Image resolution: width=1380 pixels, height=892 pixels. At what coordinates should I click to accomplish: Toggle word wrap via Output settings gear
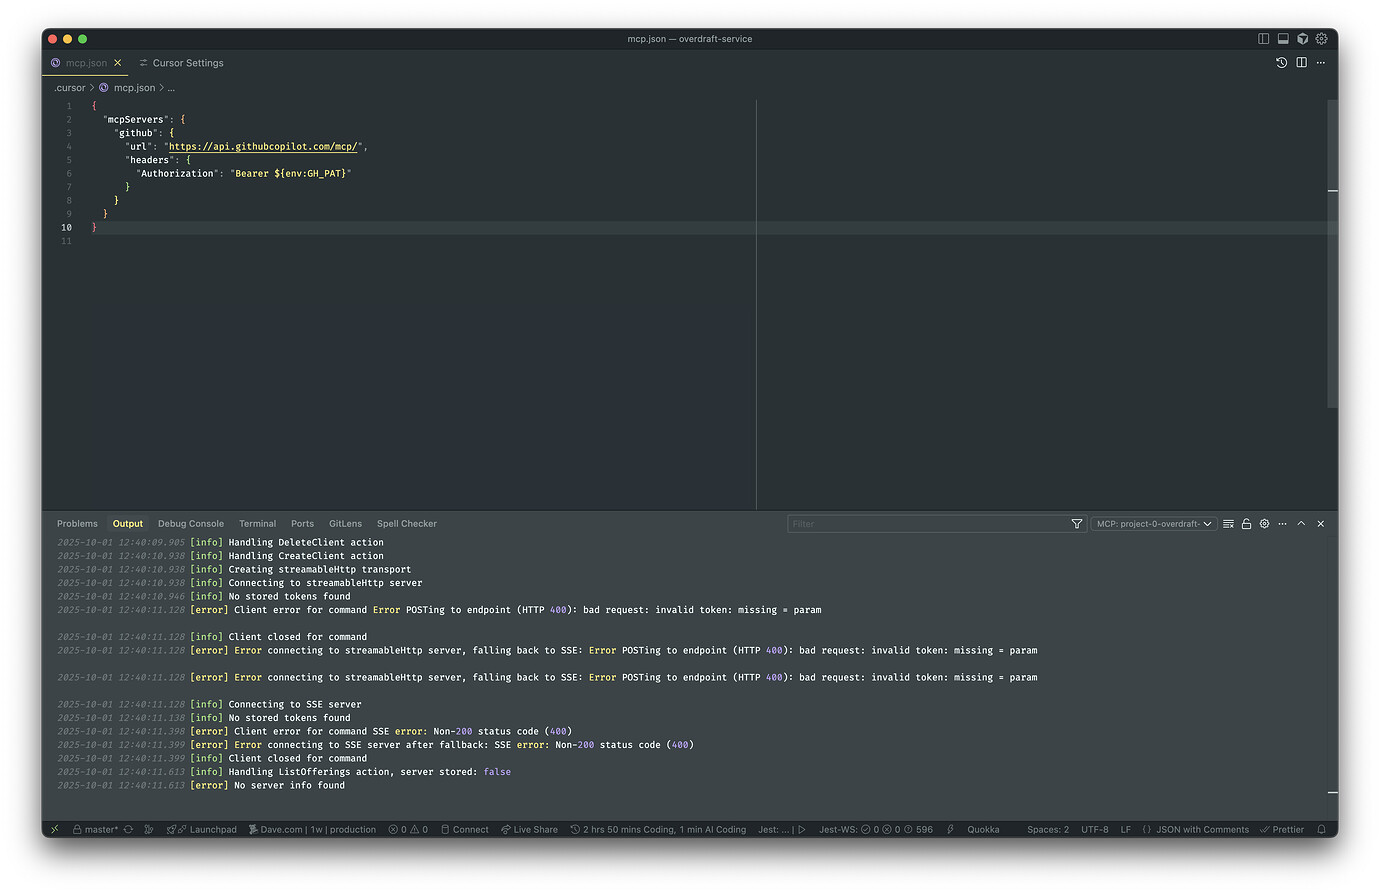(1264, 523)
